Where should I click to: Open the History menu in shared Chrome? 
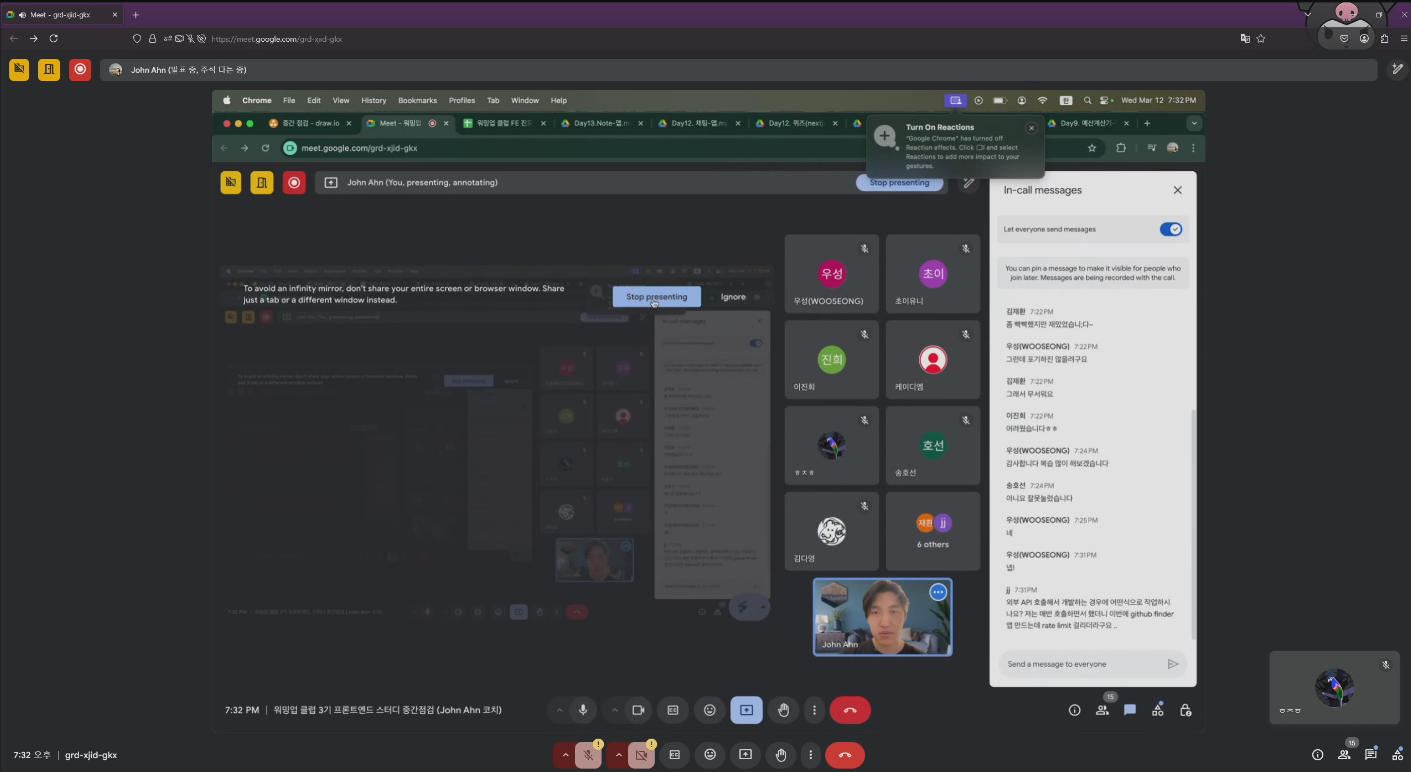pos(374,100)
